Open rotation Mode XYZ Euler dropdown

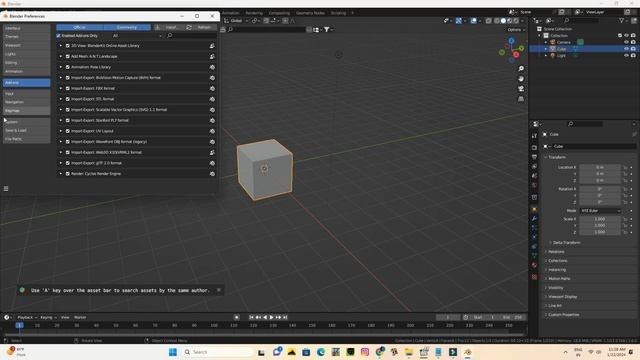point(600,211)
